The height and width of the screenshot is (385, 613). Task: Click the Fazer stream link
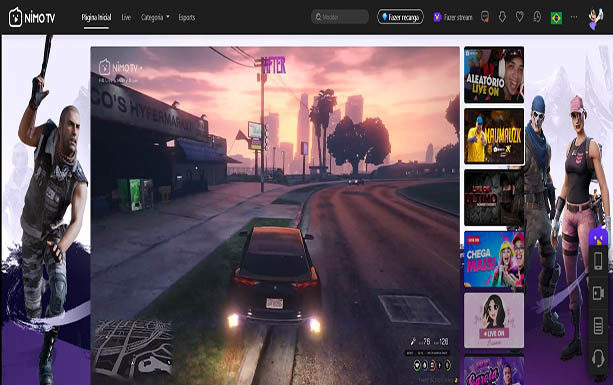(453, 17)
